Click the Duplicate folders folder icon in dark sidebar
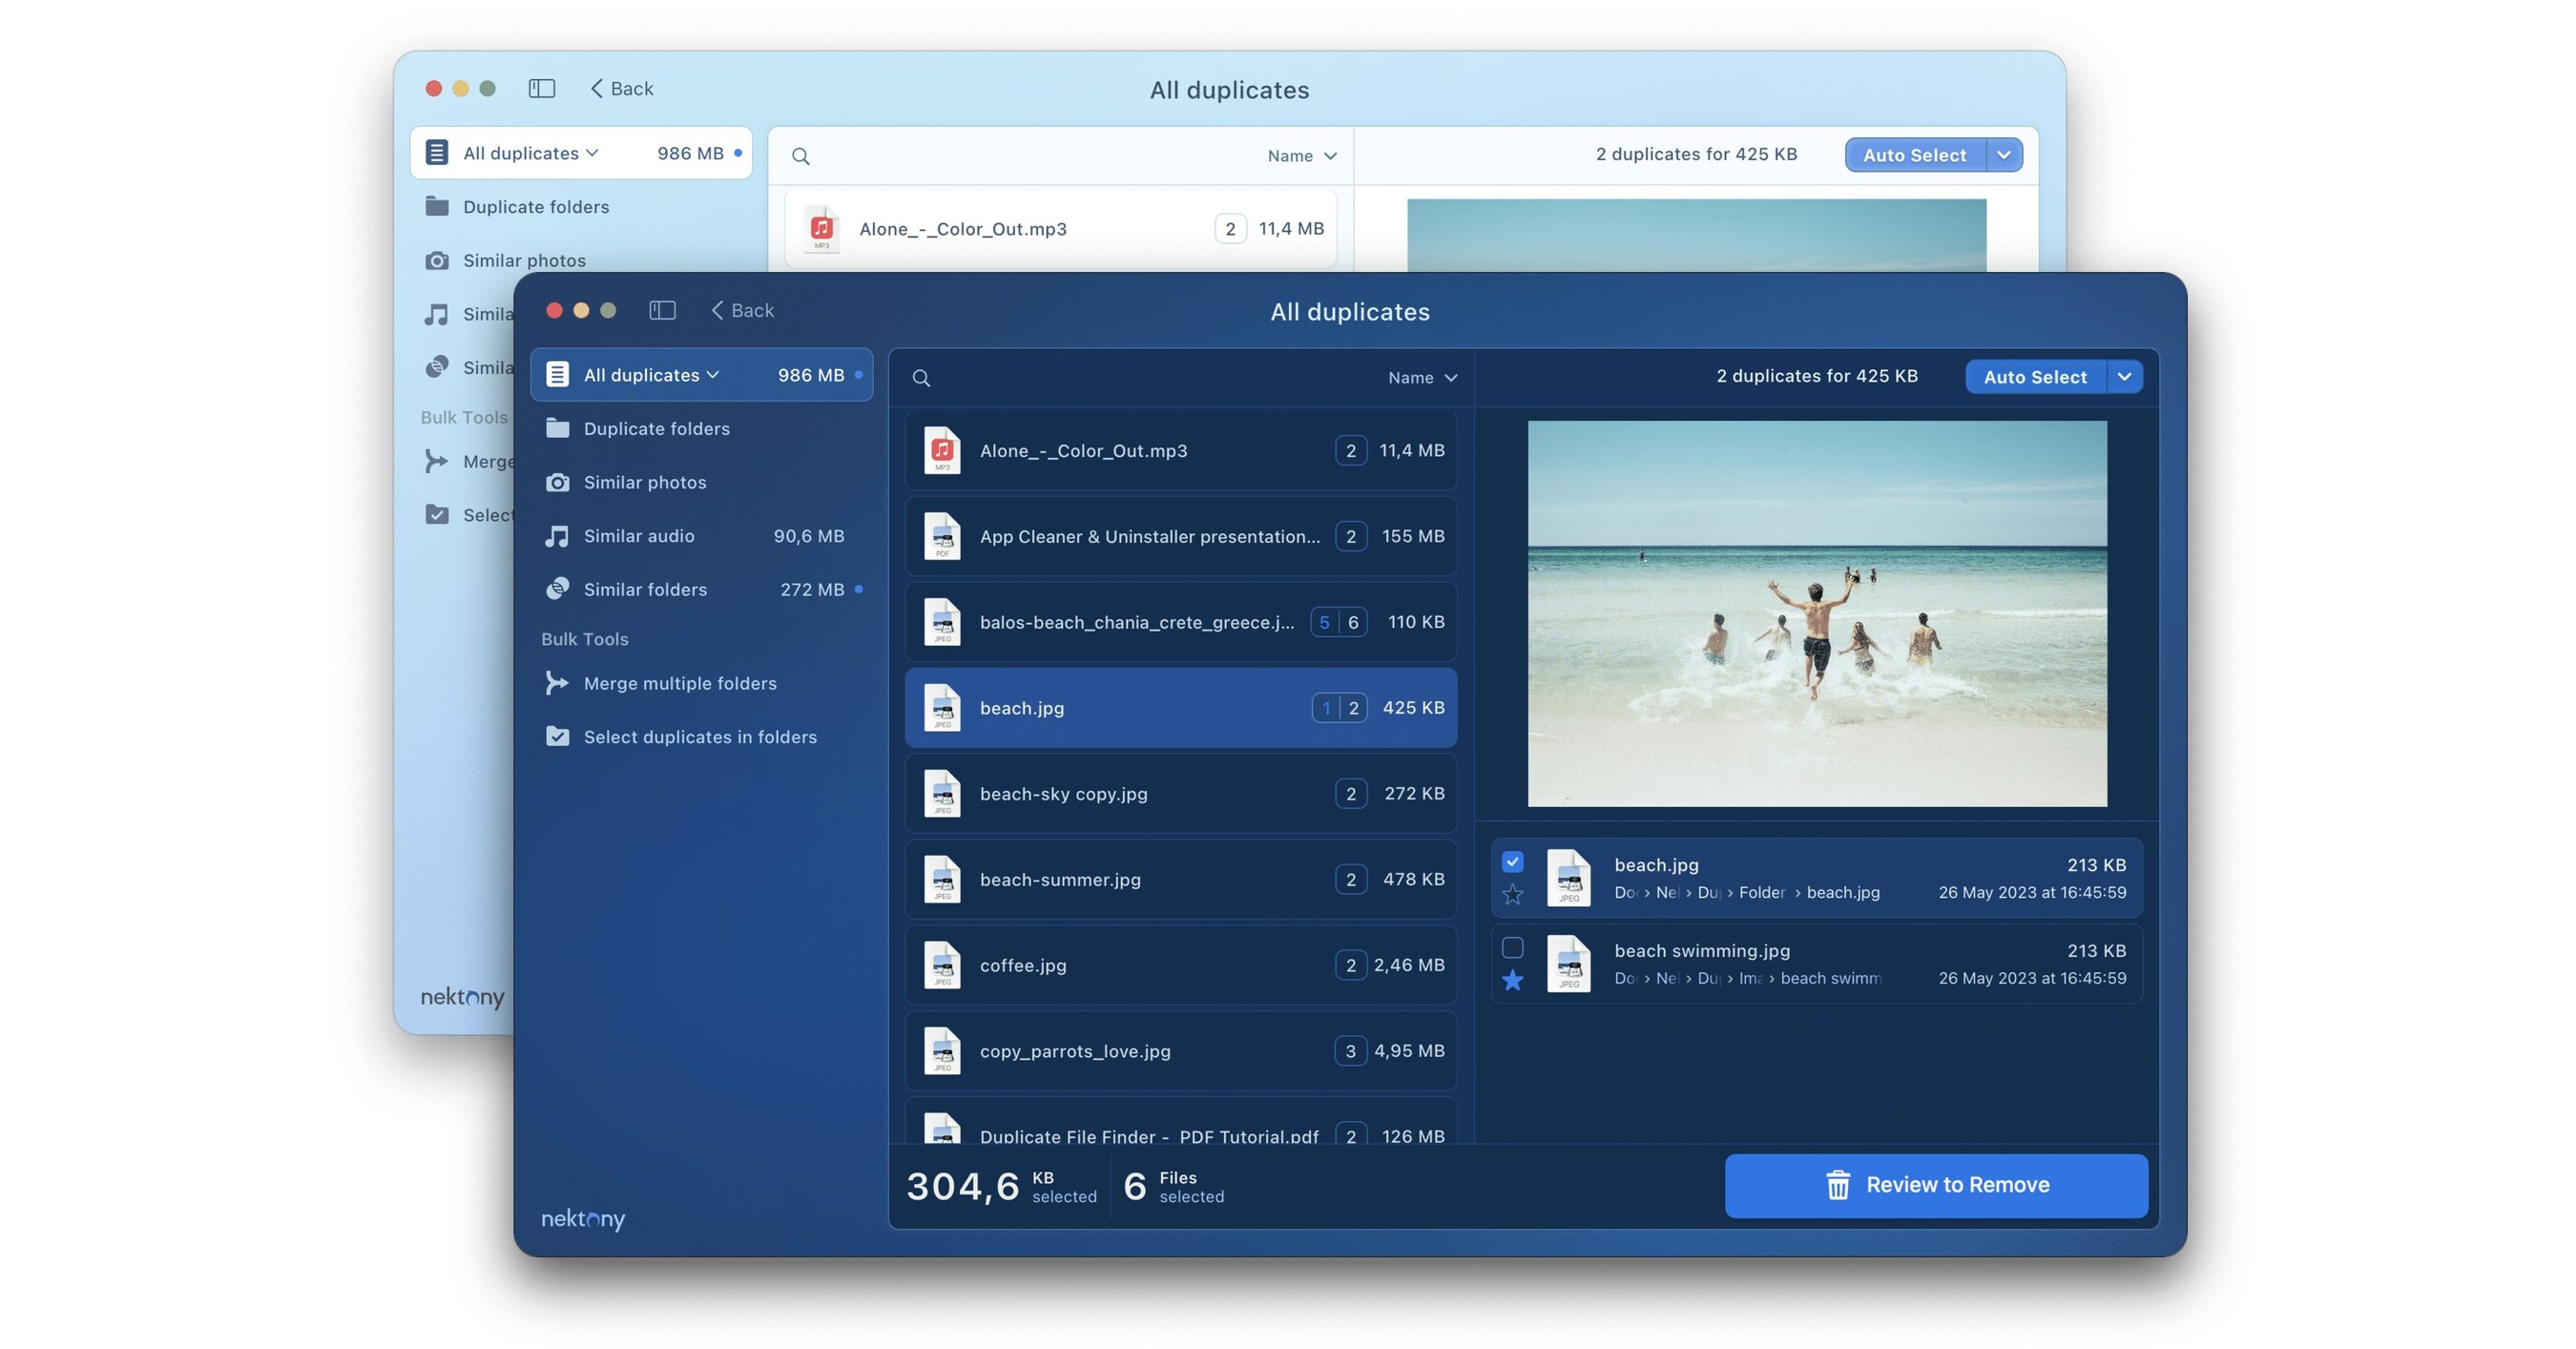The height and width of the screenshot is (1349, 2576). [557, 429]
